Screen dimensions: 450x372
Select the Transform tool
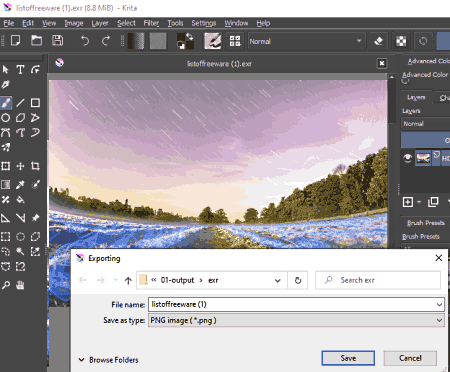point(5,166)
